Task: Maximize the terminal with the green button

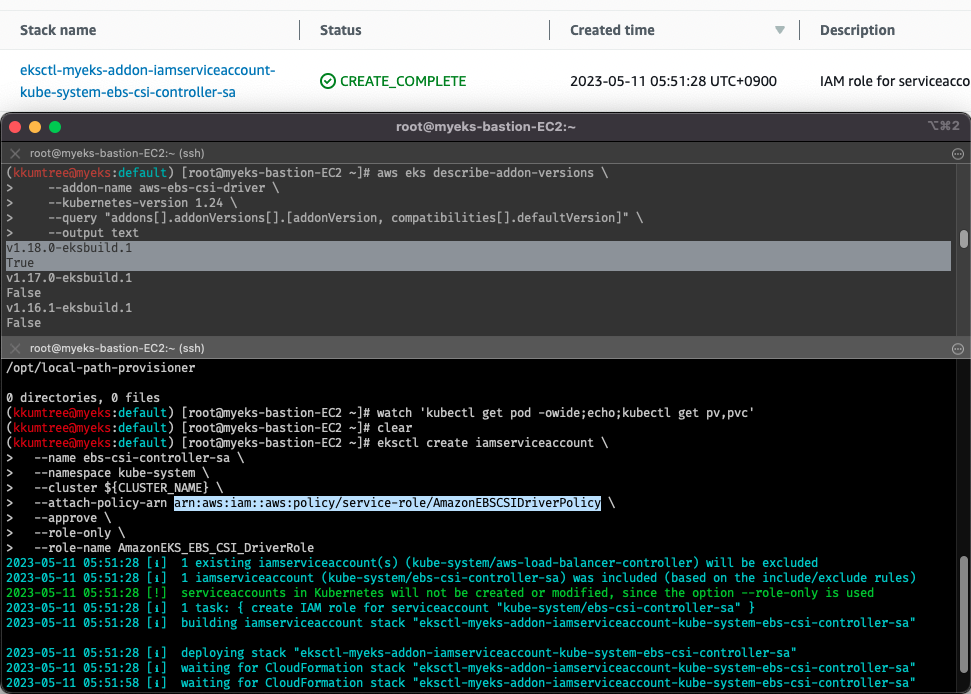Action: point(55,127)
